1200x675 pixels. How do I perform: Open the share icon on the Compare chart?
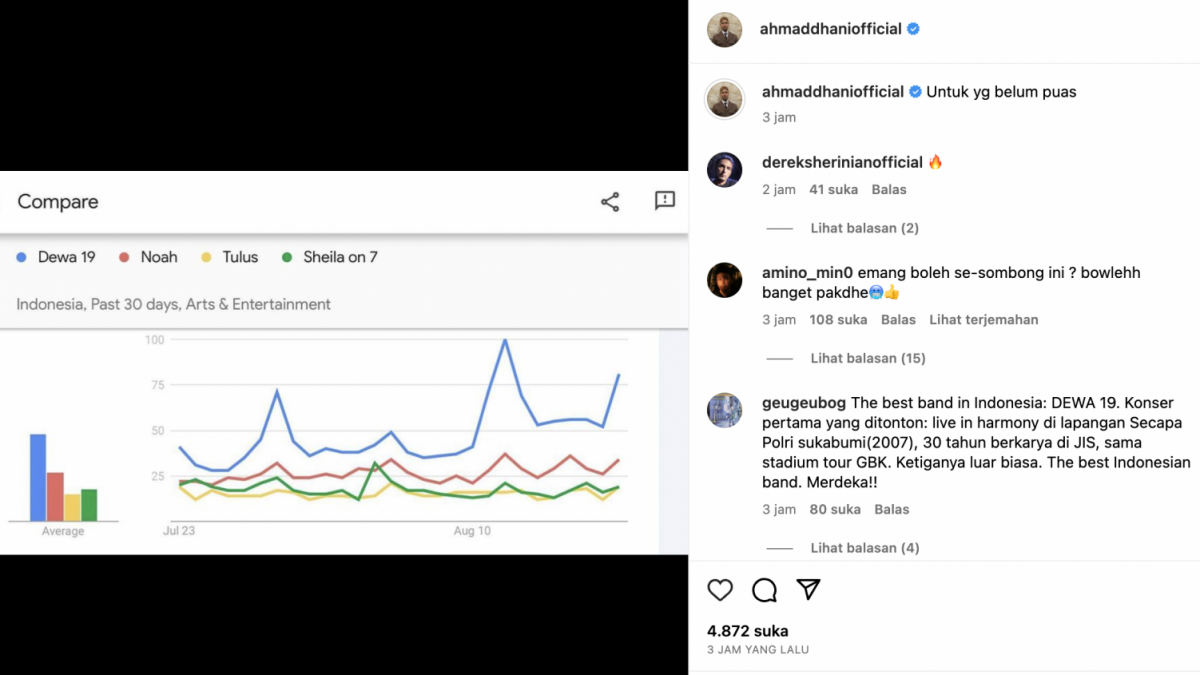[610, 201]
